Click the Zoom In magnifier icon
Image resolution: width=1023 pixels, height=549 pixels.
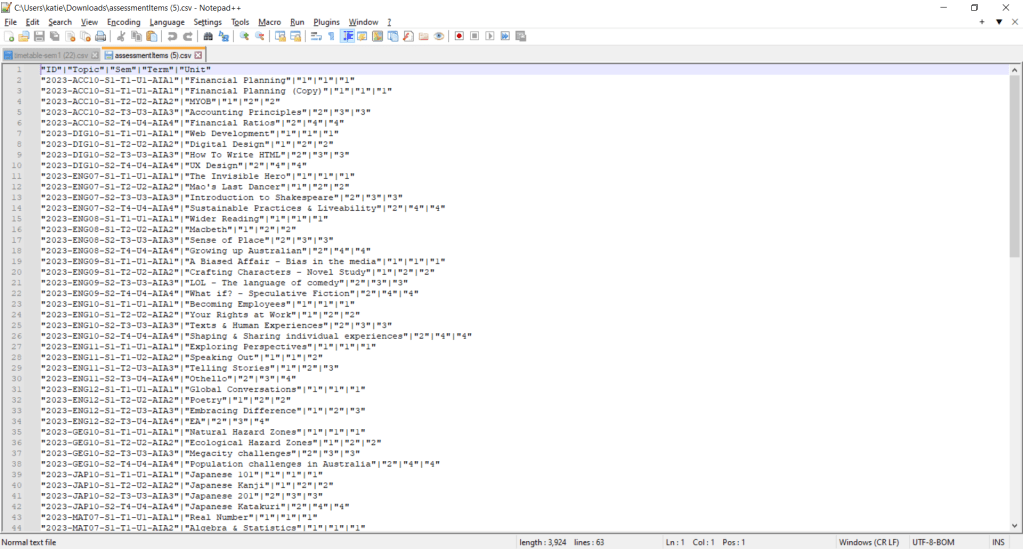(244, 36)
